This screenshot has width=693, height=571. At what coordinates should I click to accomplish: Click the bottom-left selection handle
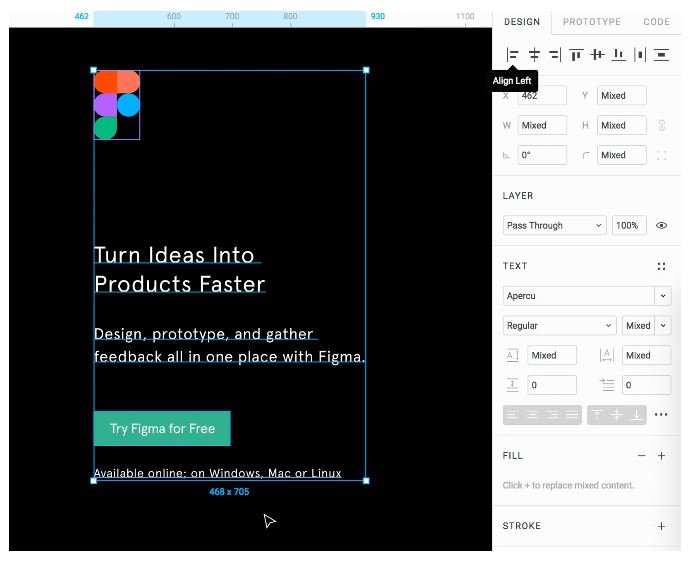point(94,481)
